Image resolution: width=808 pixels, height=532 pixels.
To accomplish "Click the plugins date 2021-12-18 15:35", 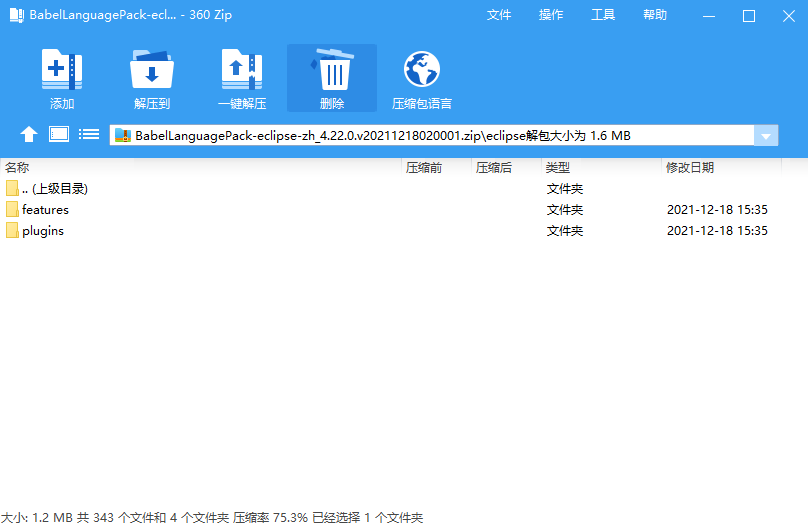I will (x=717, y=231).
